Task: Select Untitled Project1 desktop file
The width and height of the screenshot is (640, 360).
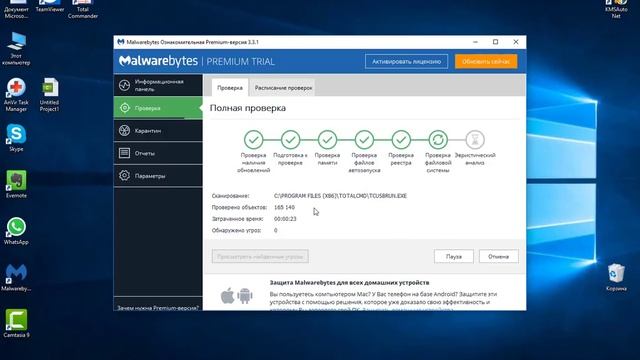Action: click(x=49, y=95)
